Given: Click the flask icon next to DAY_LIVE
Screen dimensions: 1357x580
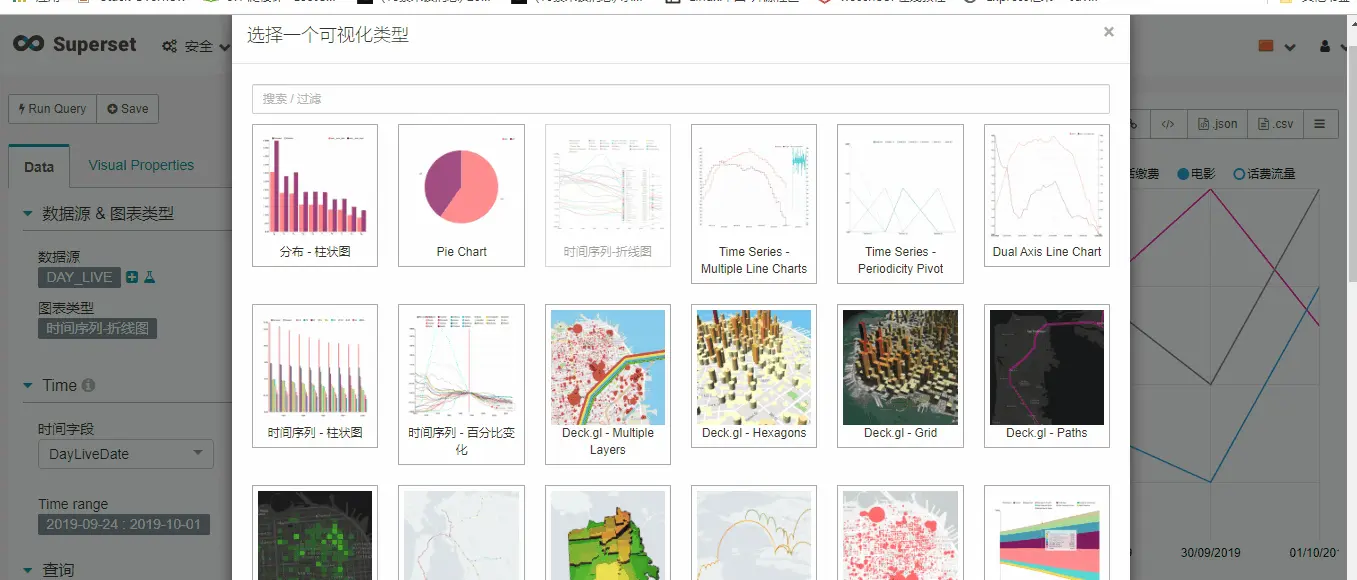Looking at the screenshot, I should coord(151,277).
